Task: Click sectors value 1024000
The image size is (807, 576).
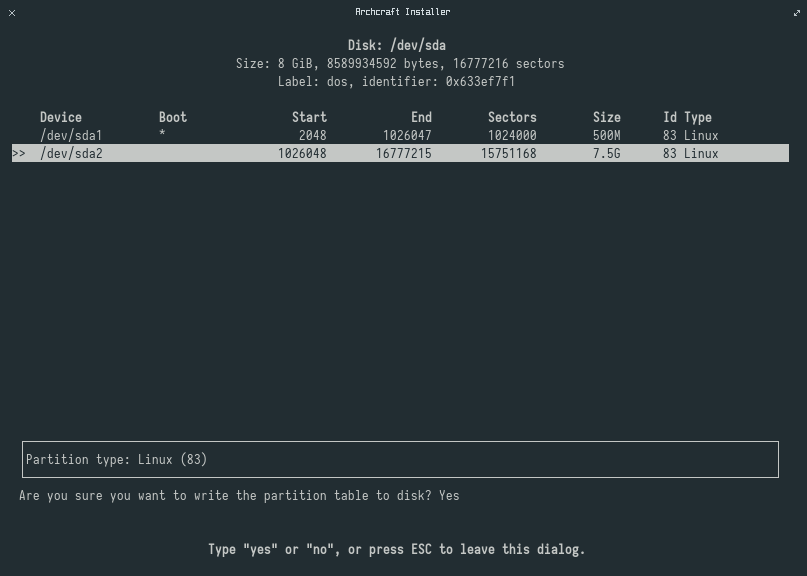Action: [512, 135]
